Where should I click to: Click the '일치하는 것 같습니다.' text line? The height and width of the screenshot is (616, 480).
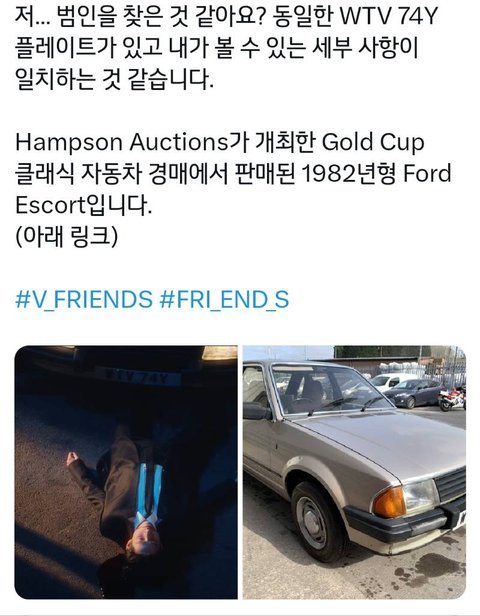[x=114, y=80]
